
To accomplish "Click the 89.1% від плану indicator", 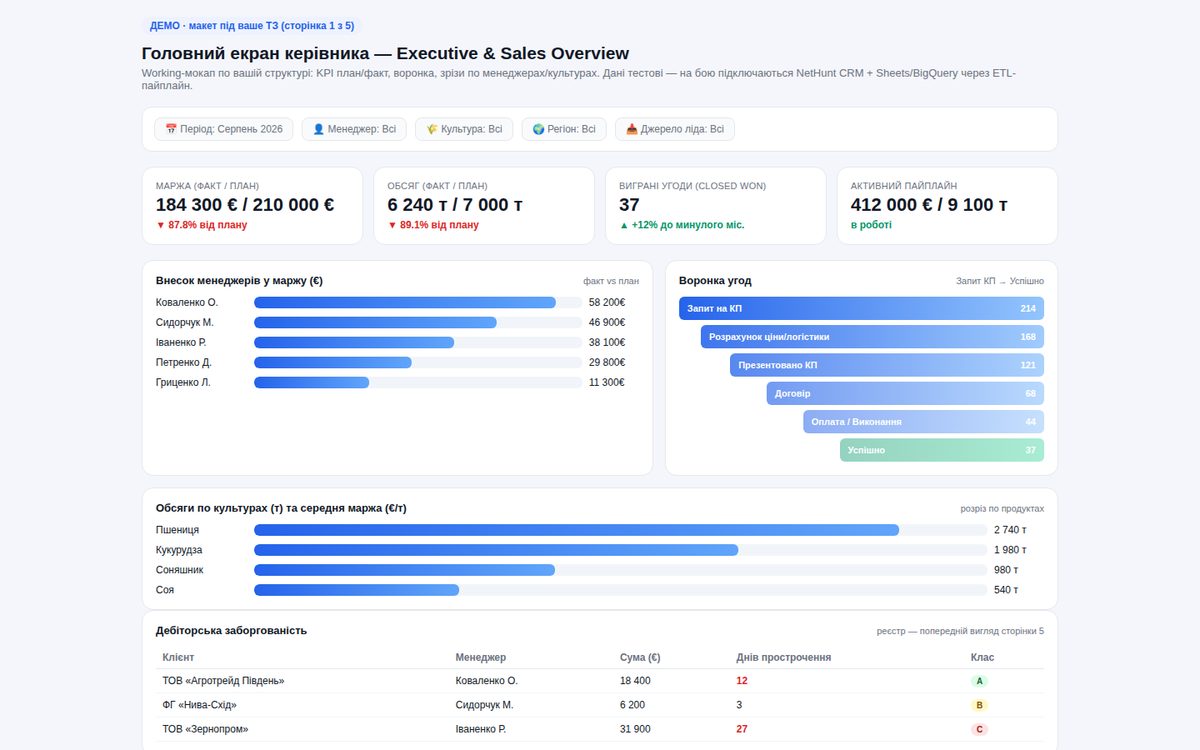I will (x=433, y=225).
